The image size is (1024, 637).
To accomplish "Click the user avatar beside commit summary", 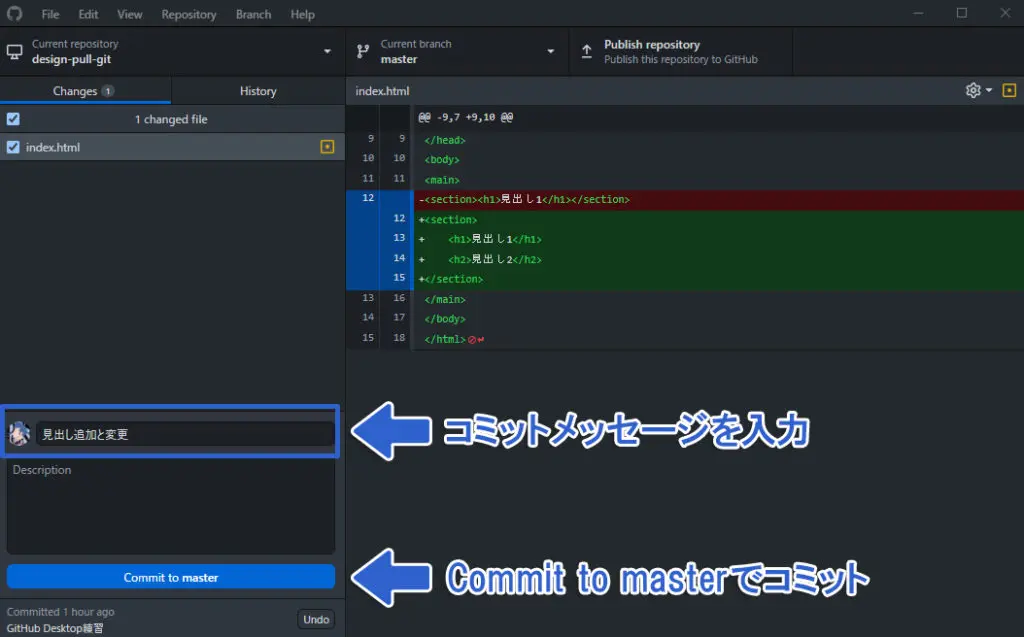I will [19, 434].
